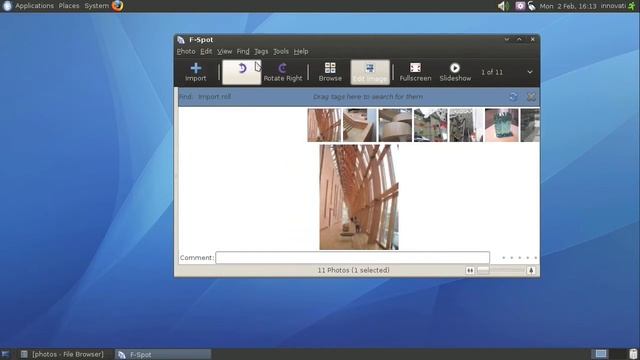
Task: Click the purple tray icon next to volume
Action: click(520, 6)
